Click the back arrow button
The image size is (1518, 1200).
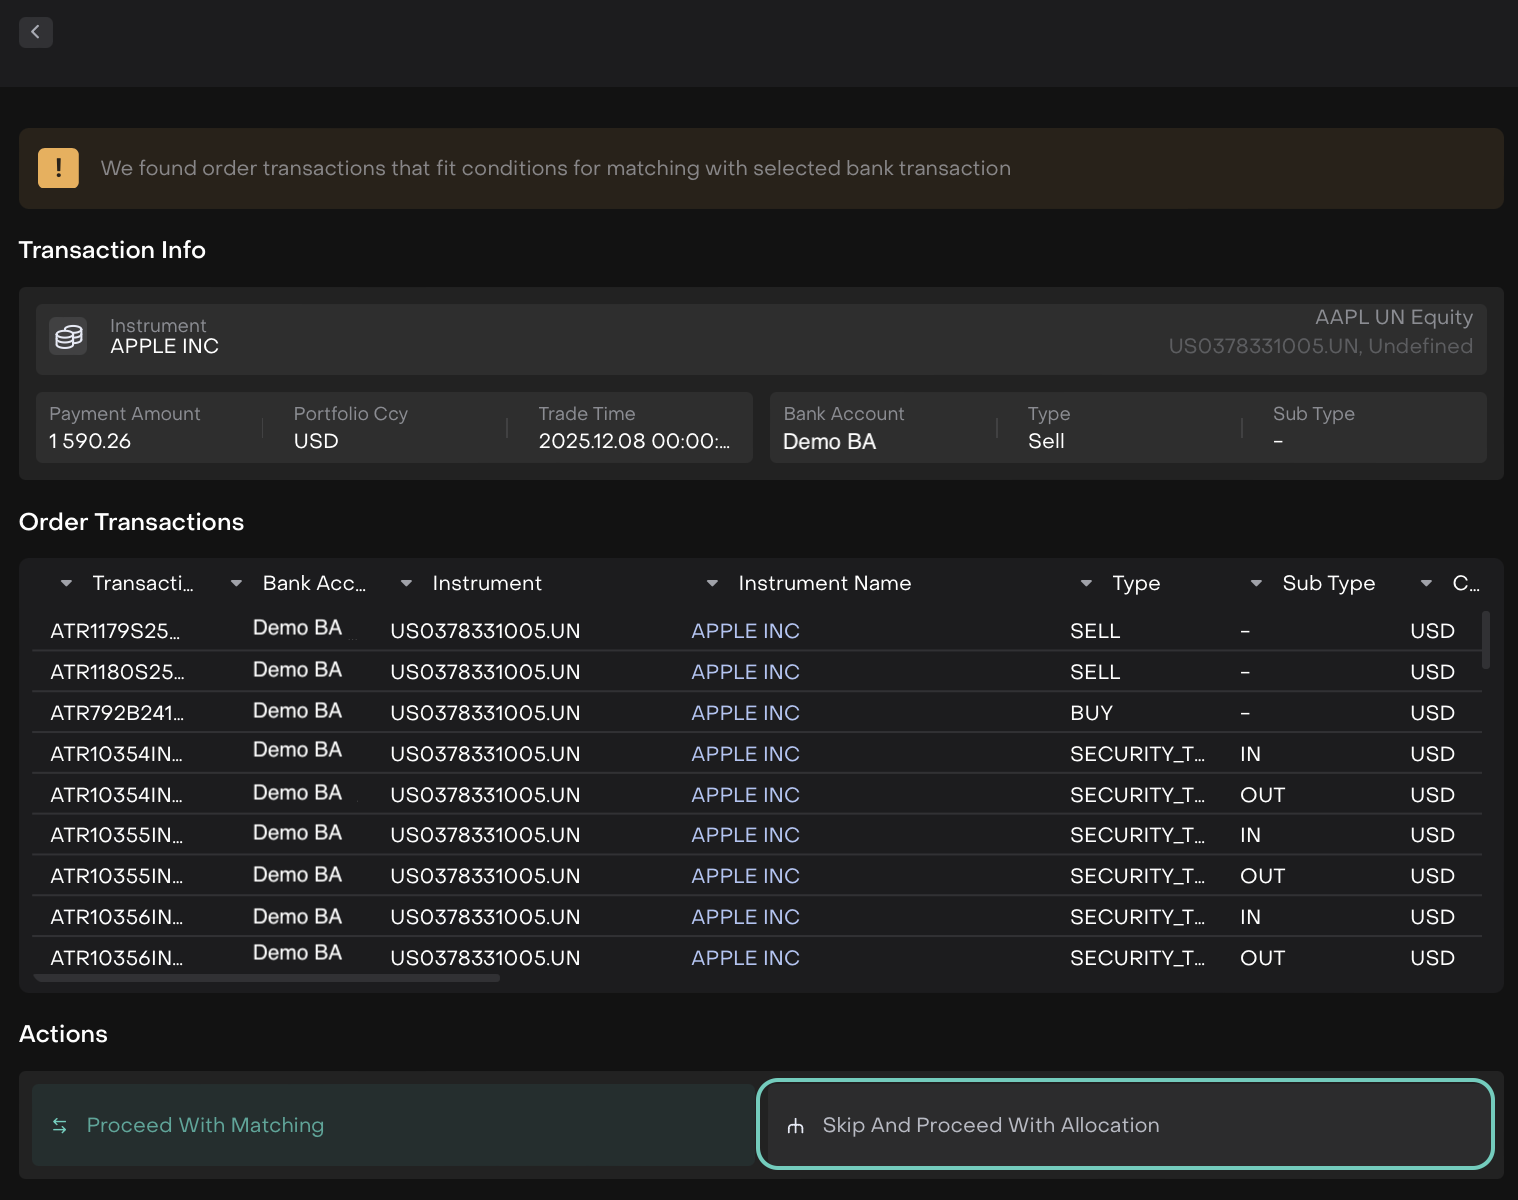click(x=35, y=32)
